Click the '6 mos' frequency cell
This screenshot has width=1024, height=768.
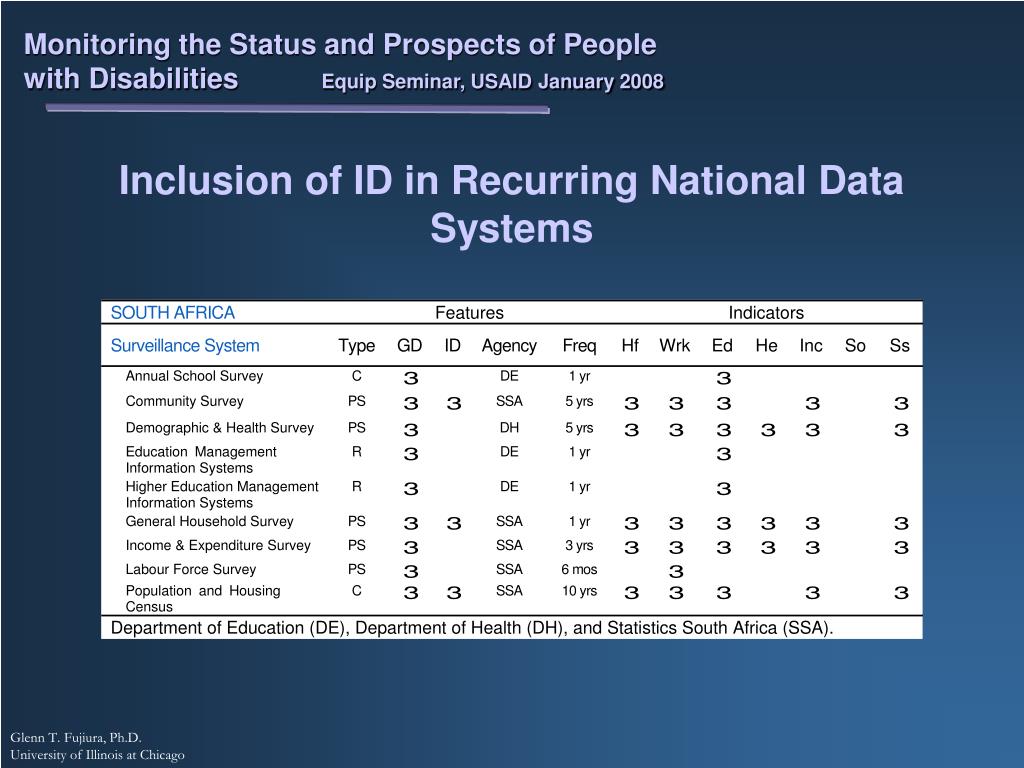[579, 569]
